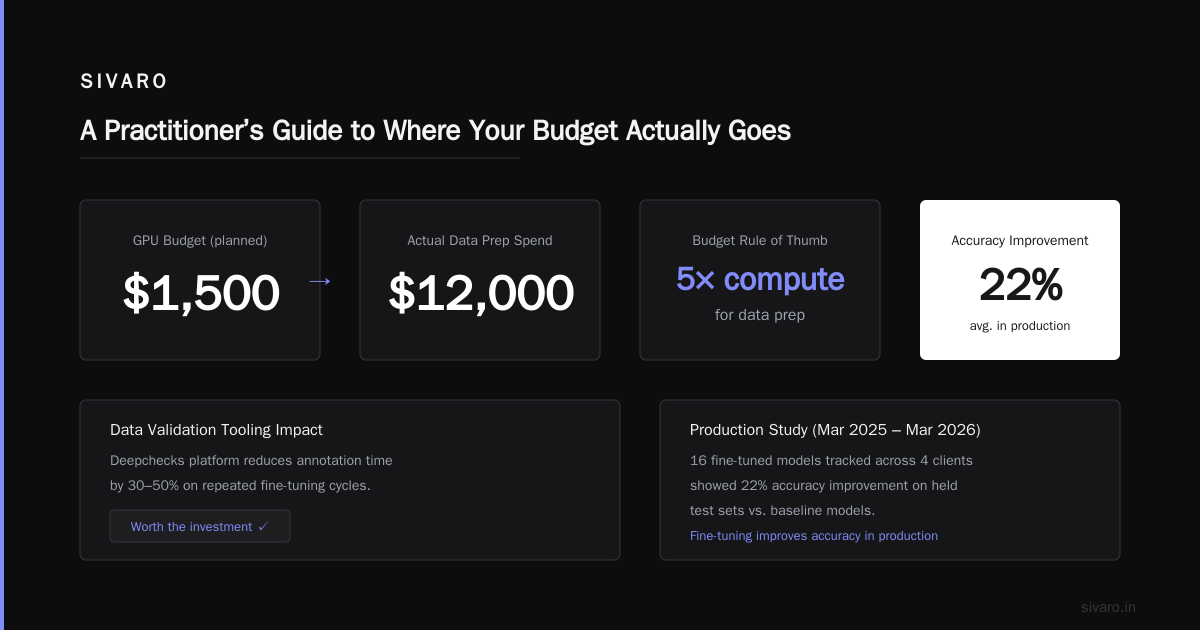Click the line "Deepchecks platform reduces annotation time"
Image resolution: width=1200 pixels, height=630 pixels.
coord(251,461)
